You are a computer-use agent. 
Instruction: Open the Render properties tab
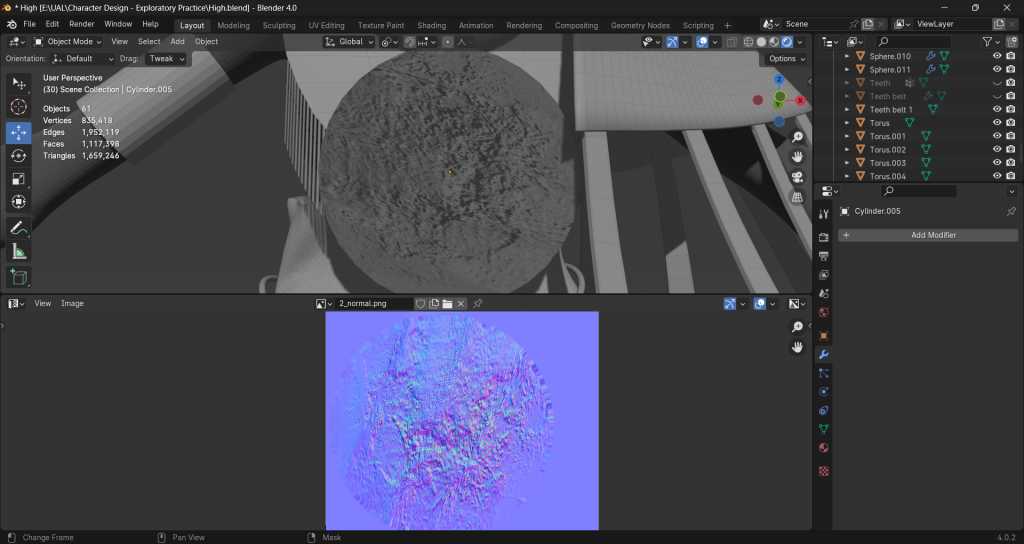point(824,237)
